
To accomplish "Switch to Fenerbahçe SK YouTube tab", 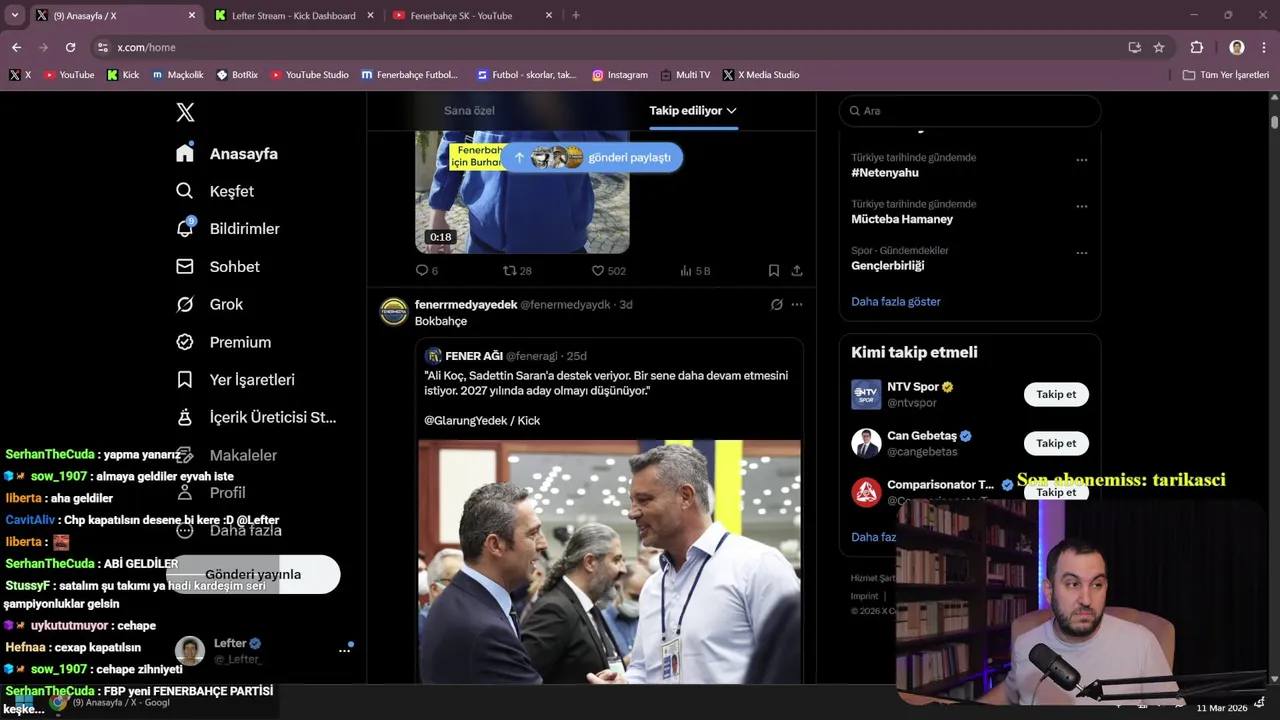I will point(470,16).
